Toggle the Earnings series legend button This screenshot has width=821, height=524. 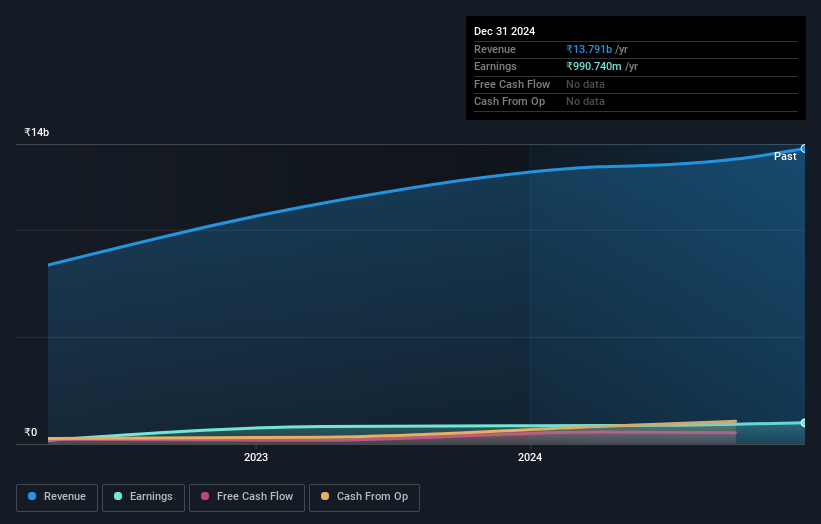point(143,497)
